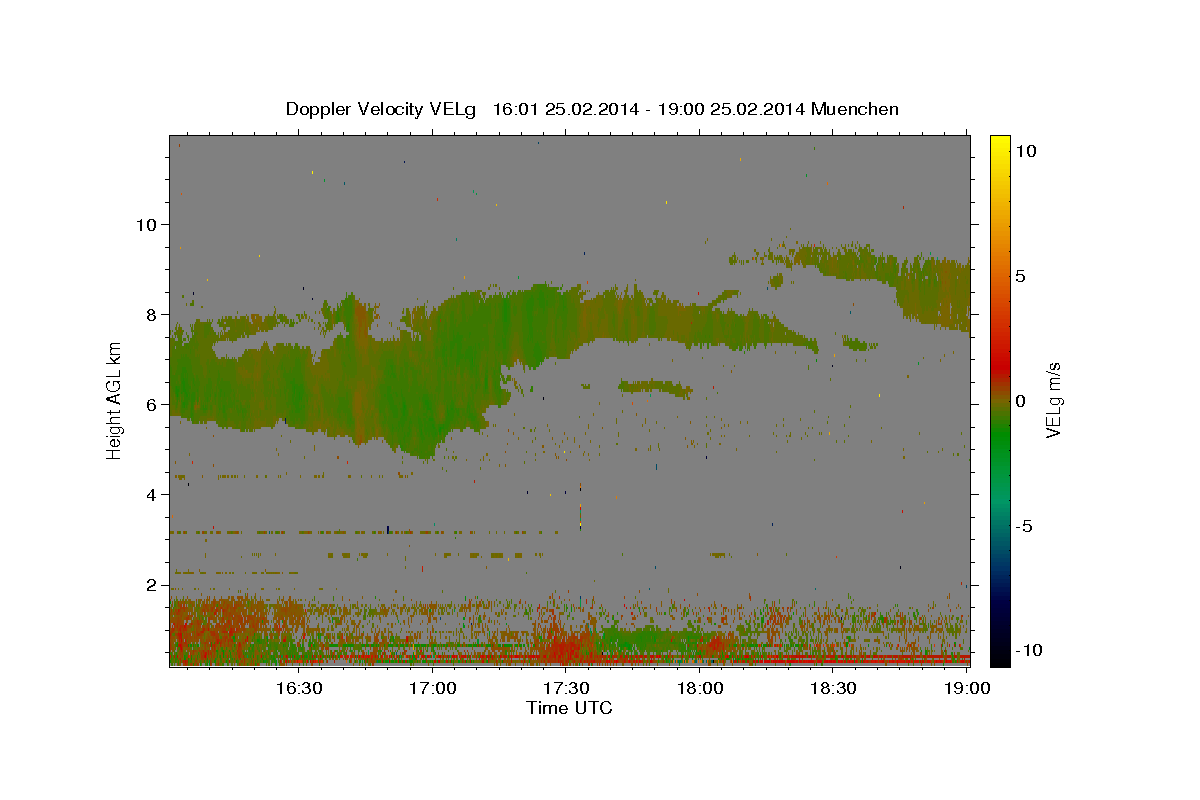Click the '19:00' time tick label
1200x800 pixels.
(x=967, y=688)
